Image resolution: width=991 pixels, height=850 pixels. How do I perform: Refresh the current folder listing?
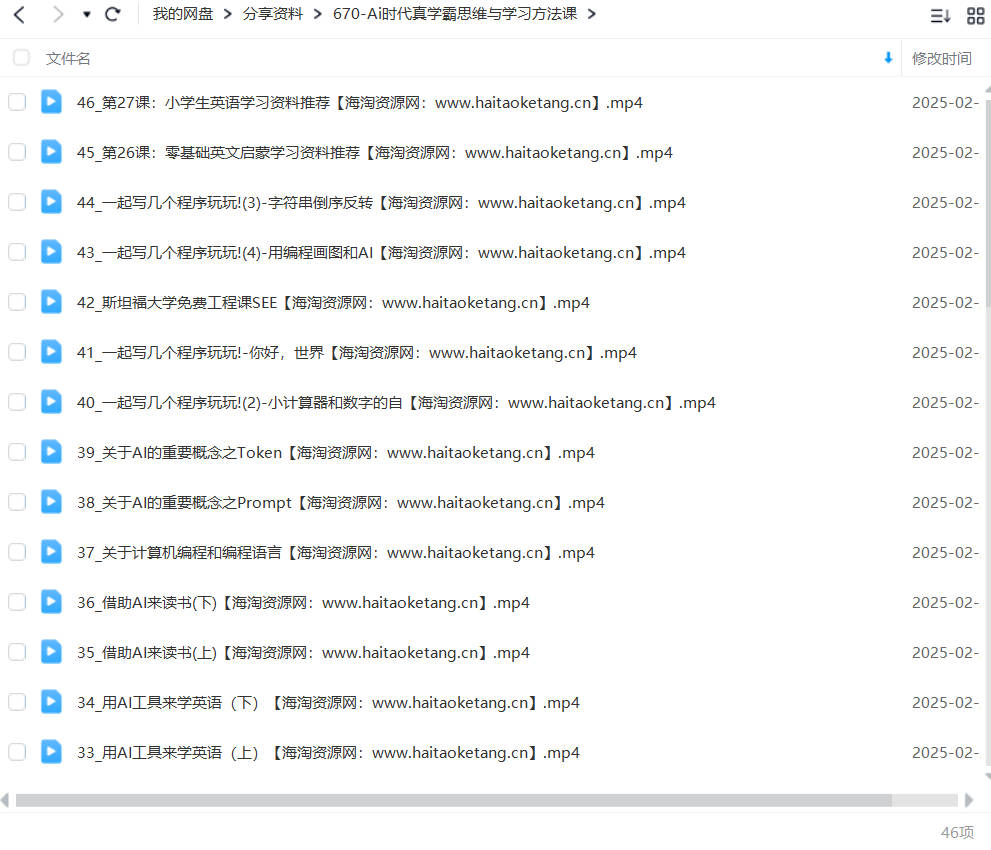pos(113,14)
